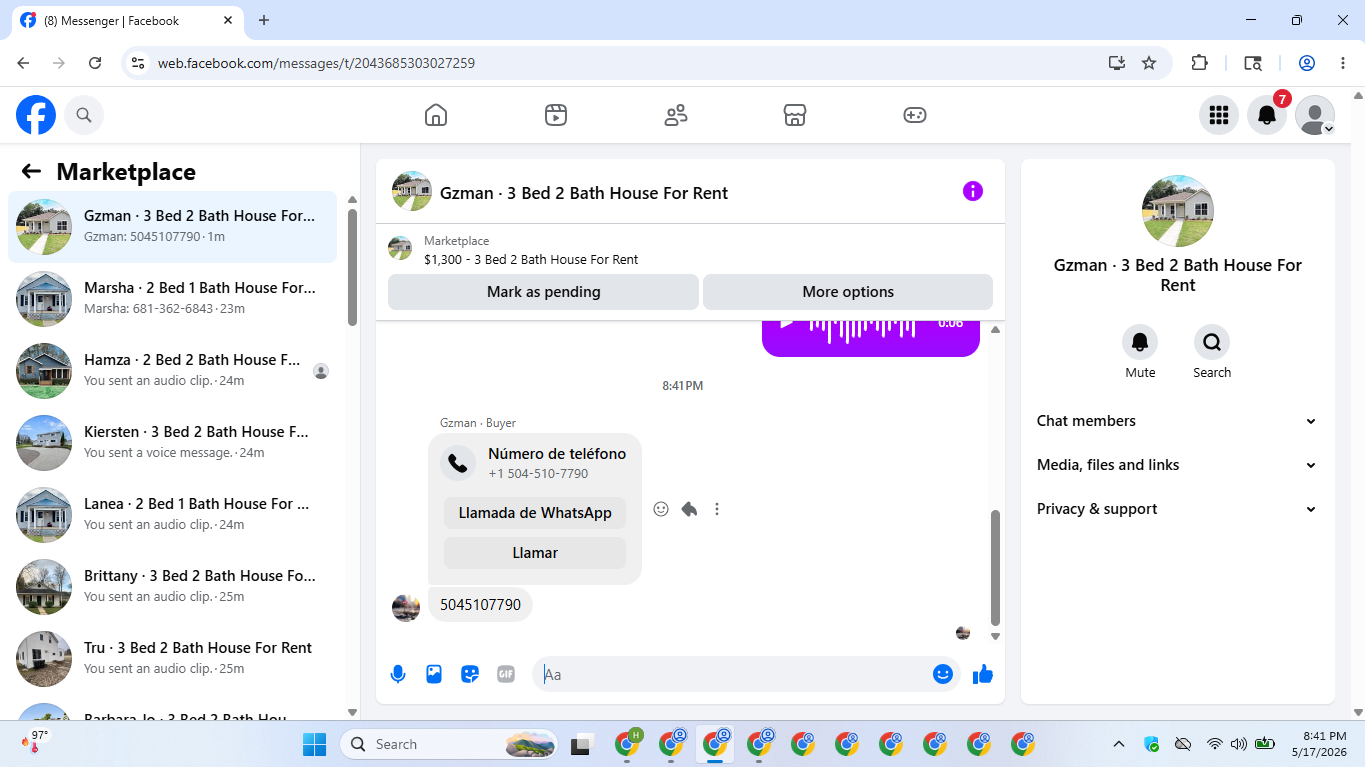Open conversation information purple icon

click(x=973, y=191)
